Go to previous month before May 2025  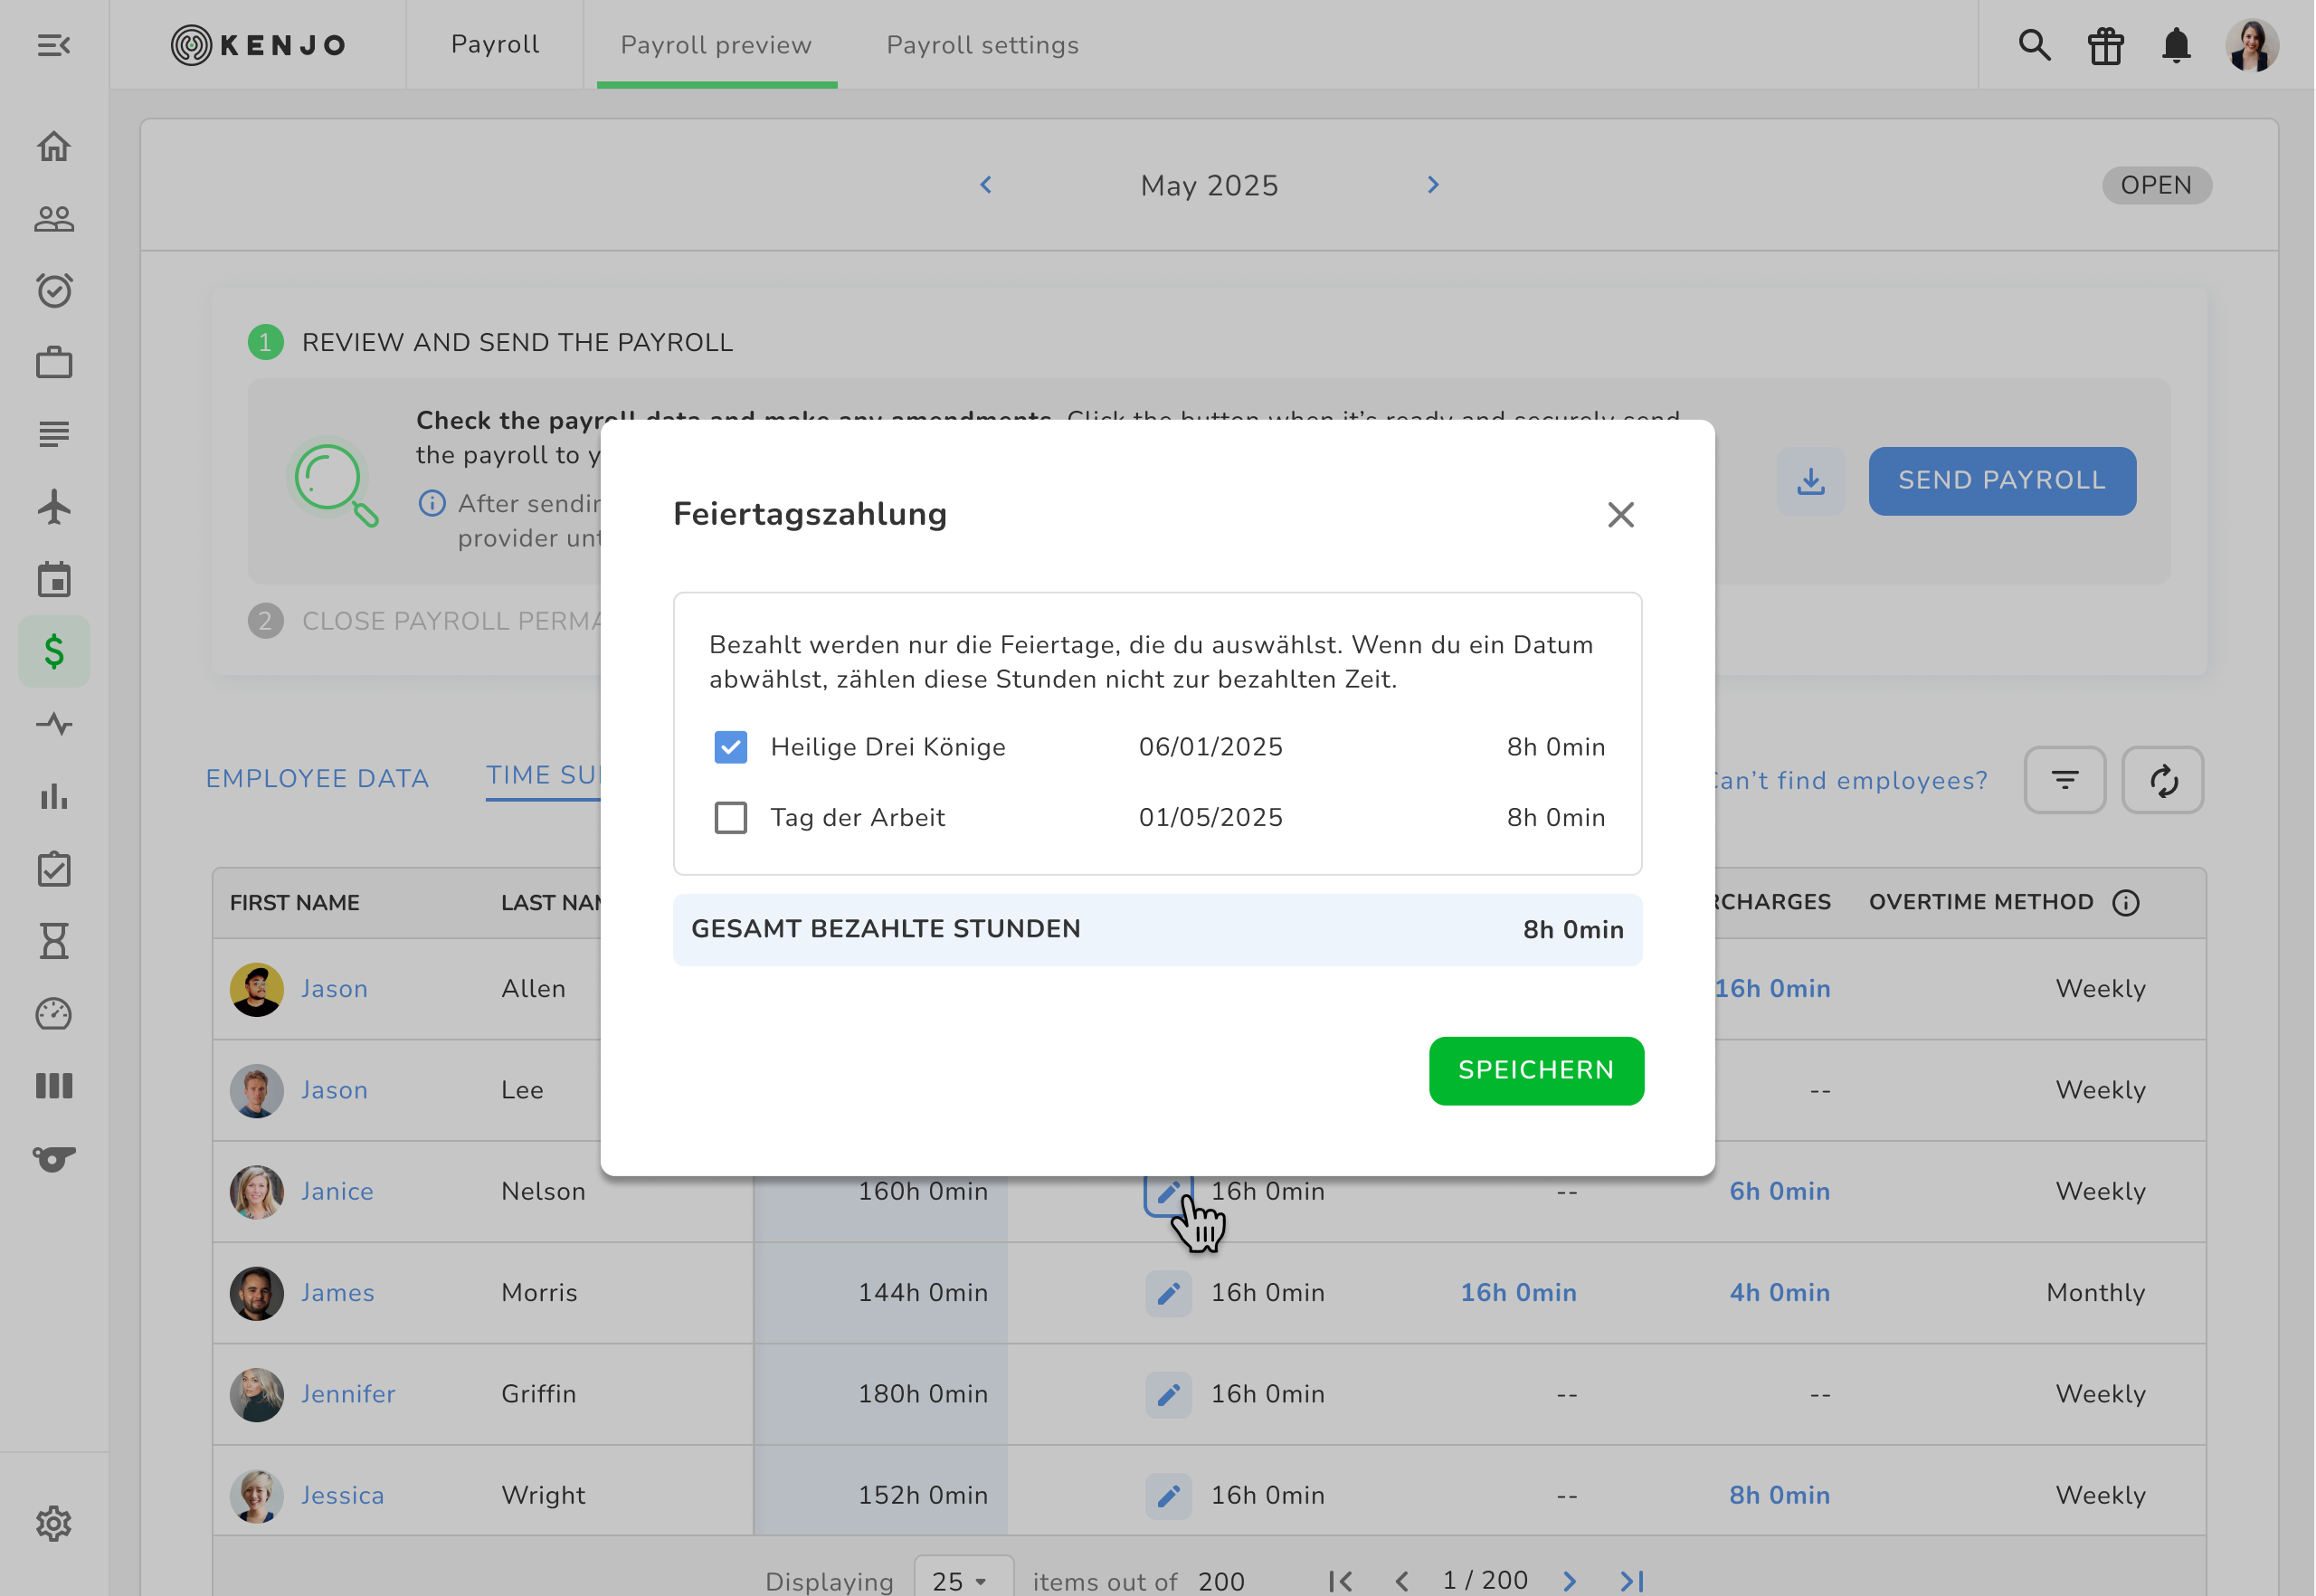(986, 185)
